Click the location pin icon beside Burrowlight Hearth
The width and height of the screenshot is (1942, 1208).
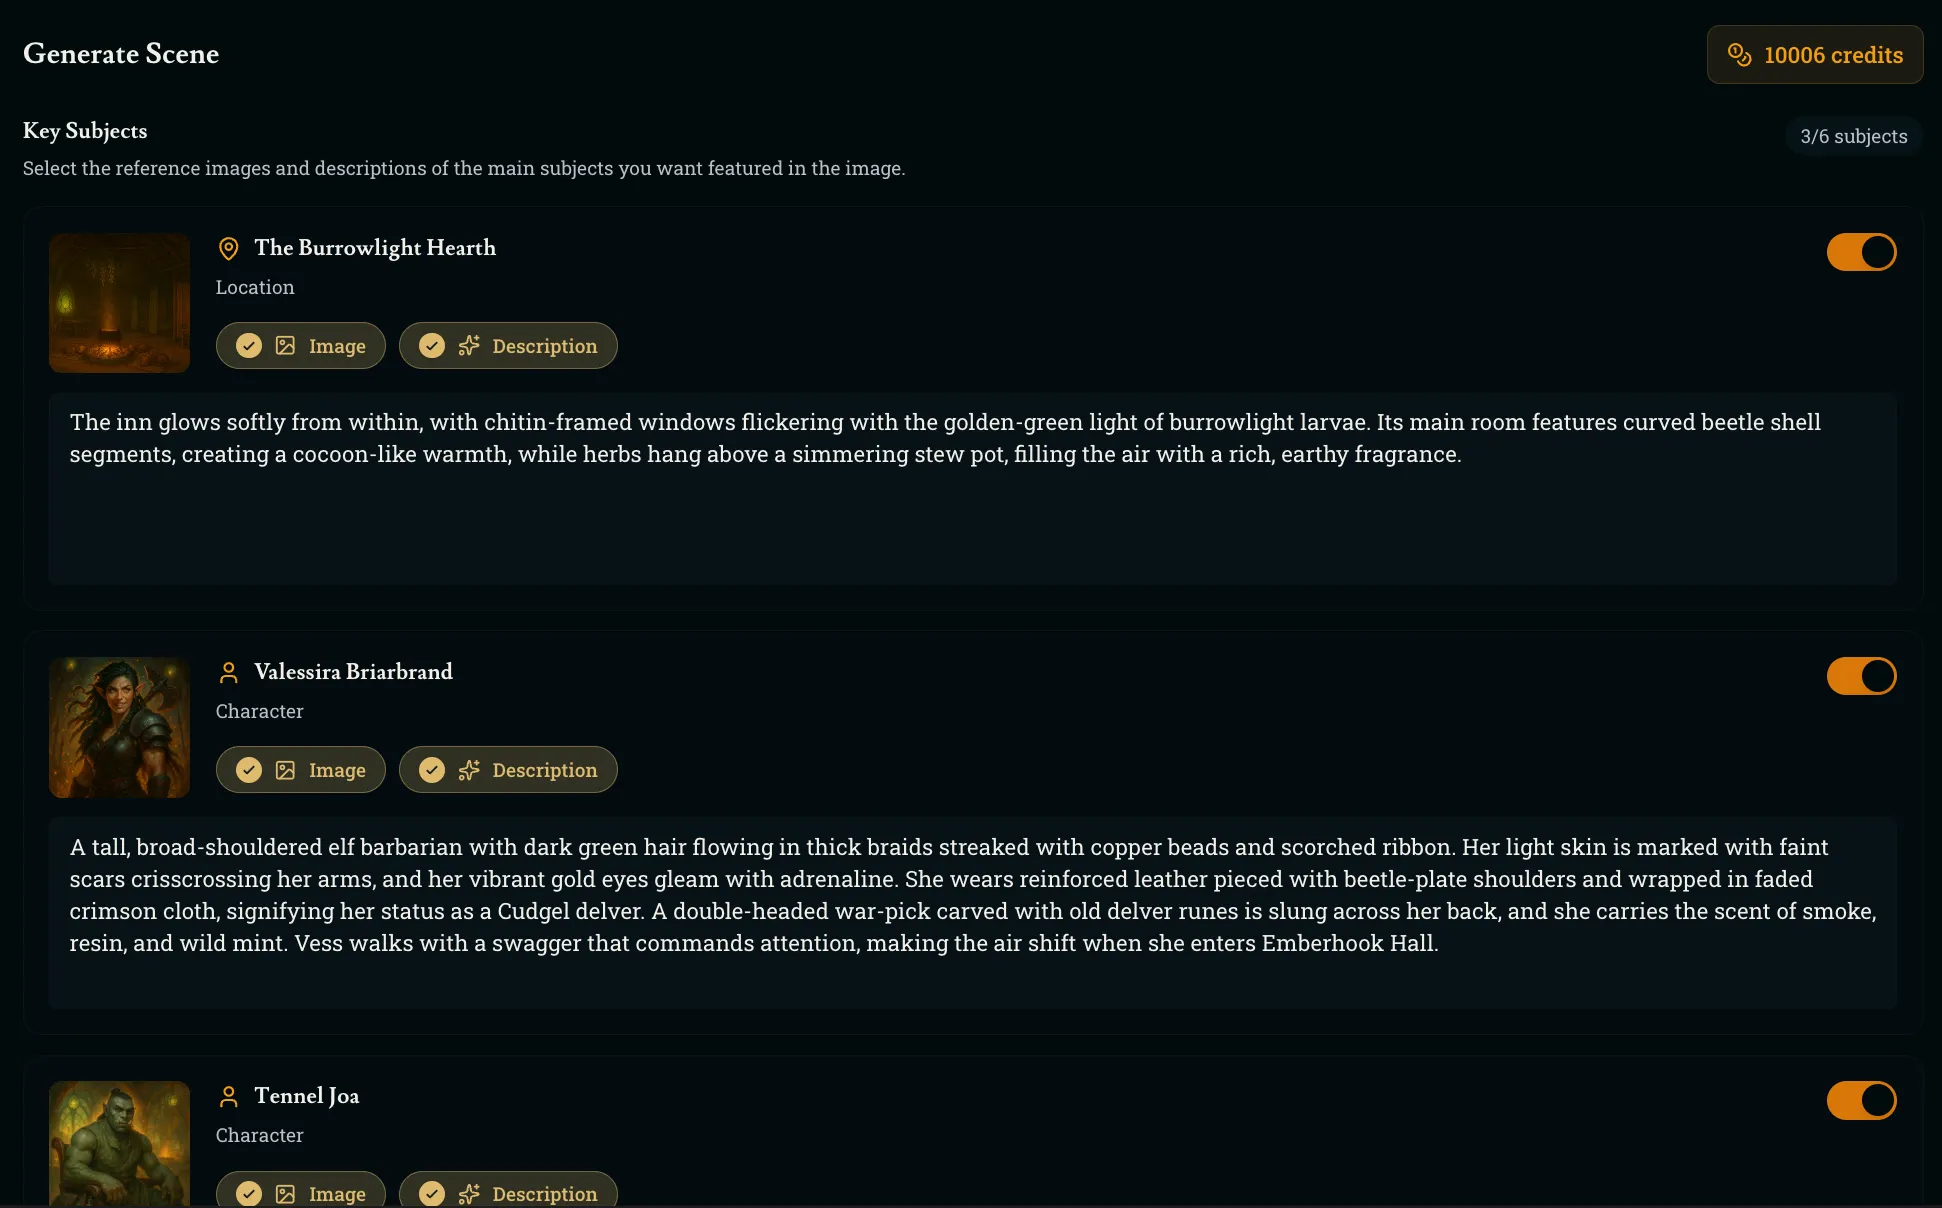pos(228,248)
